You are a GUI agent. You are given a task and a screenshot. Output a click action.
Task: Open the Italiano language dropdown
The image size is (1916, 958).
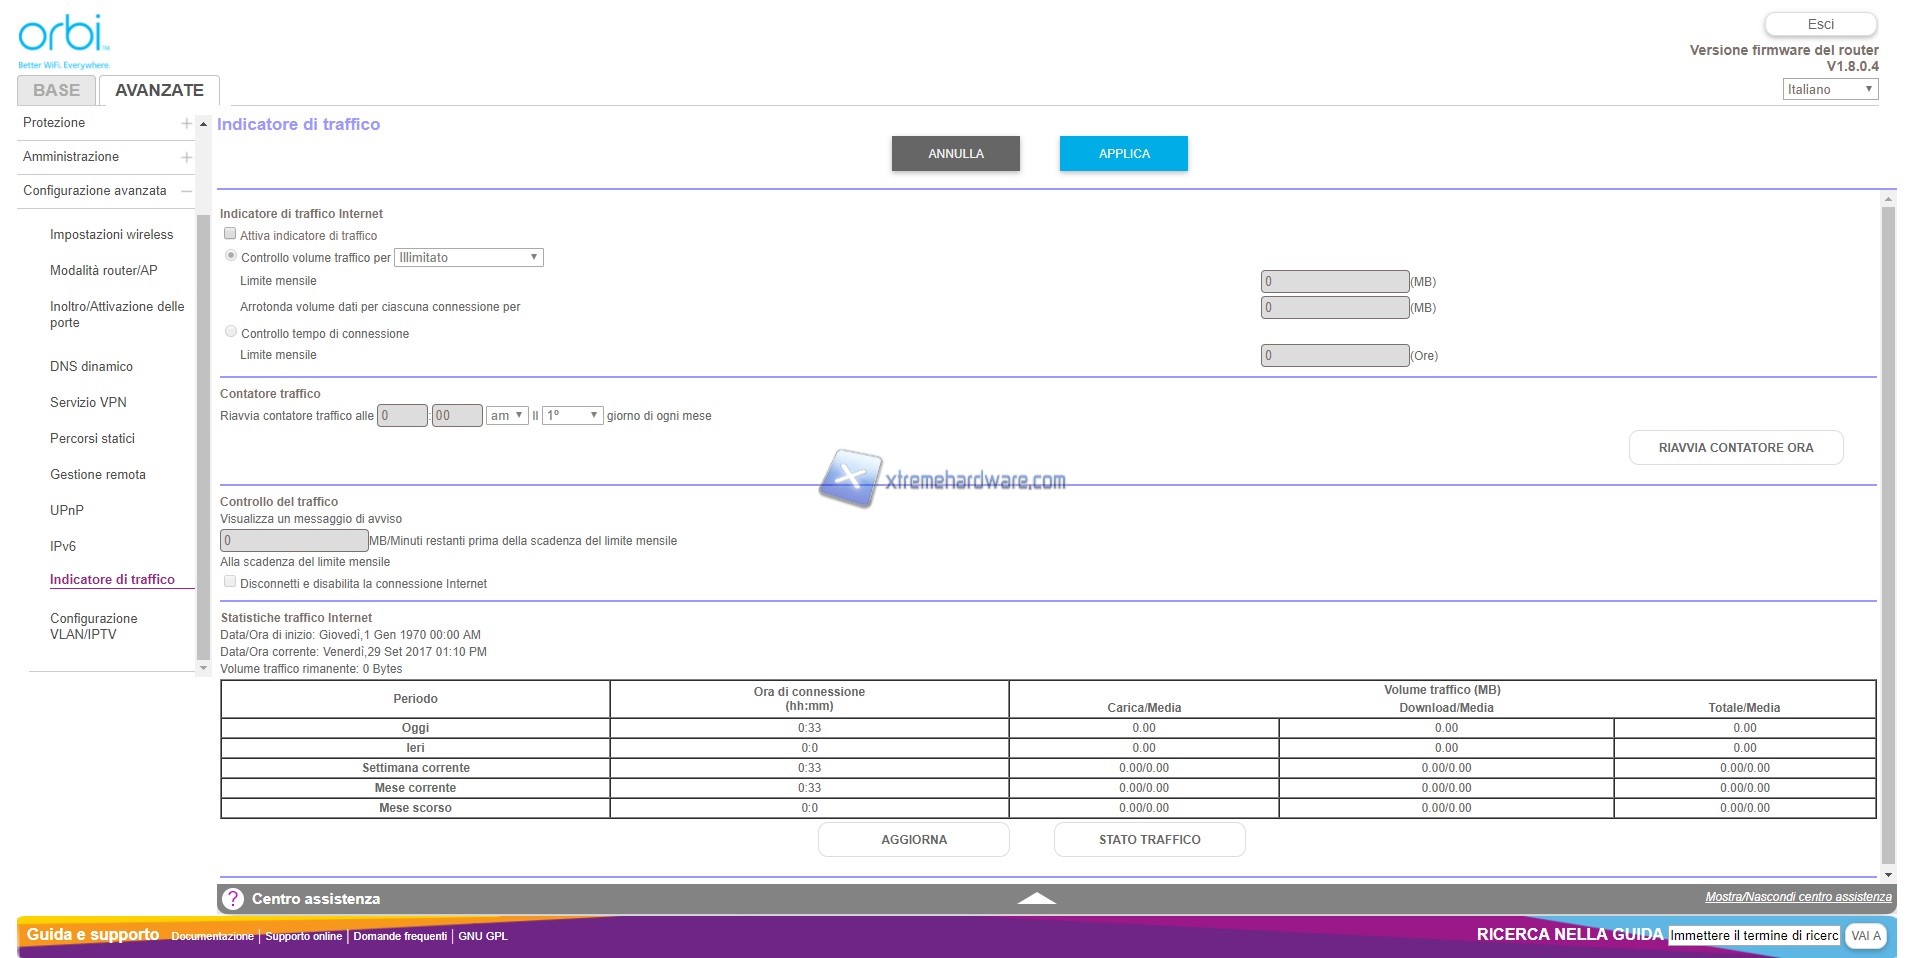pos(1829,90)
